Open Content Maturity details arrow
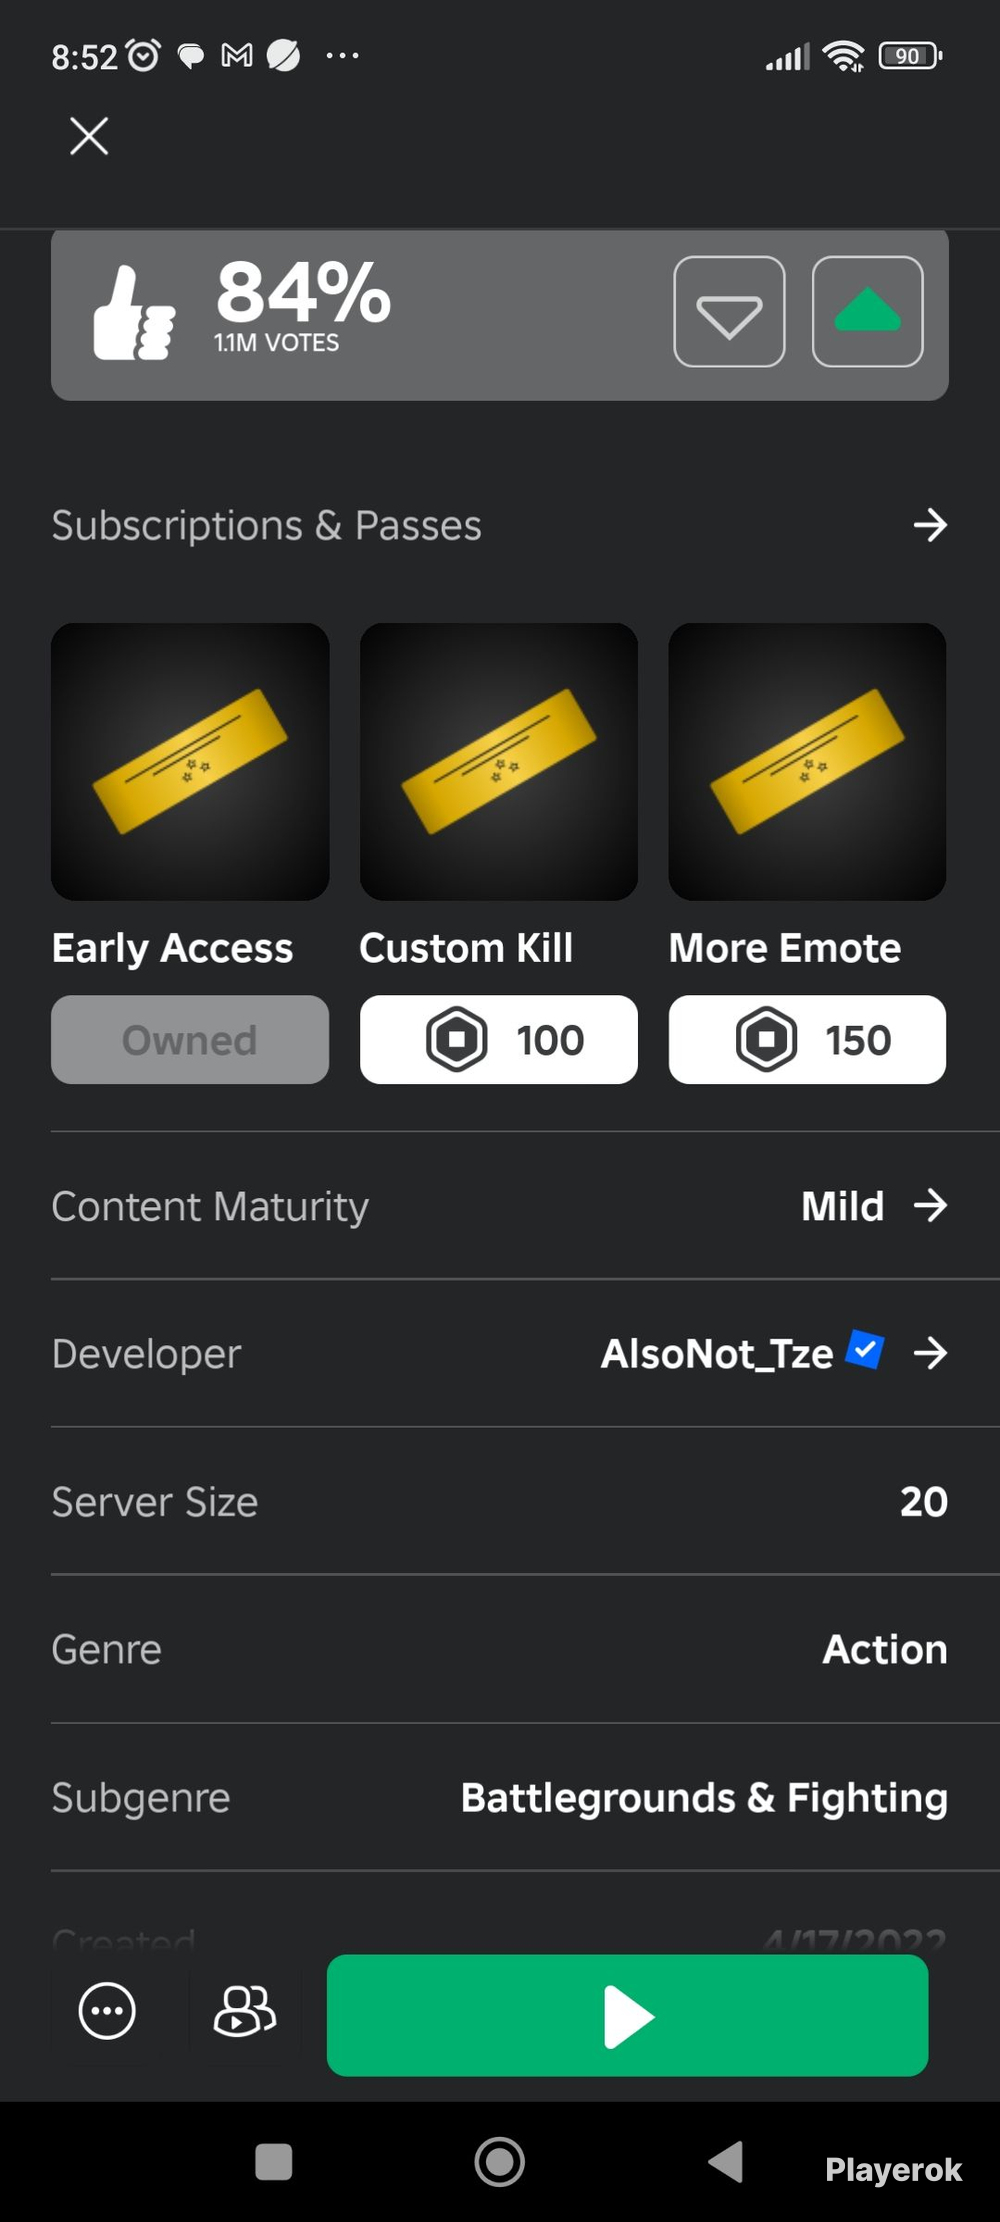 pyautogui.click(x=930, y=1206)
